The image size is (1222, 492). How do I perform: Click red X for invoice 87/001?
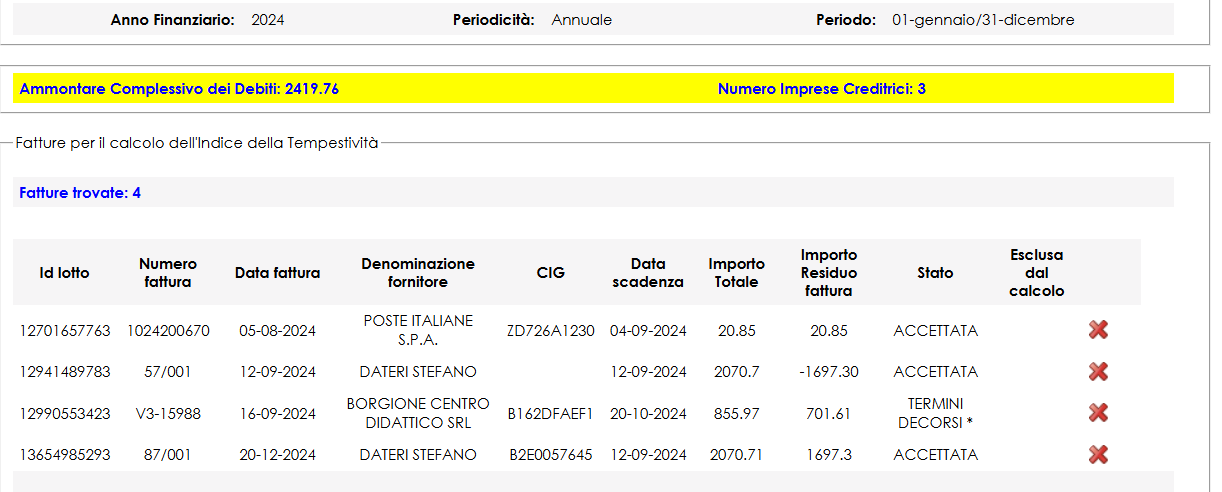(x=1098, y=455)
